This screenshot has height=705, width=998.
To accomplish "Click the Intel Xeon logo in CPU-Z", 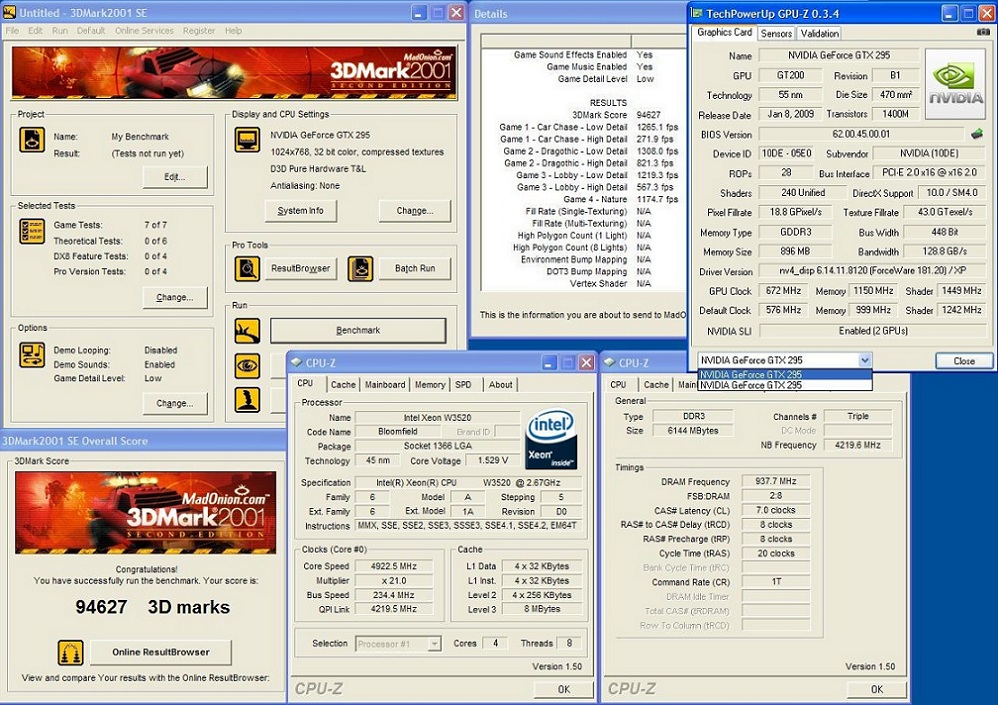I will pos(551,439).
